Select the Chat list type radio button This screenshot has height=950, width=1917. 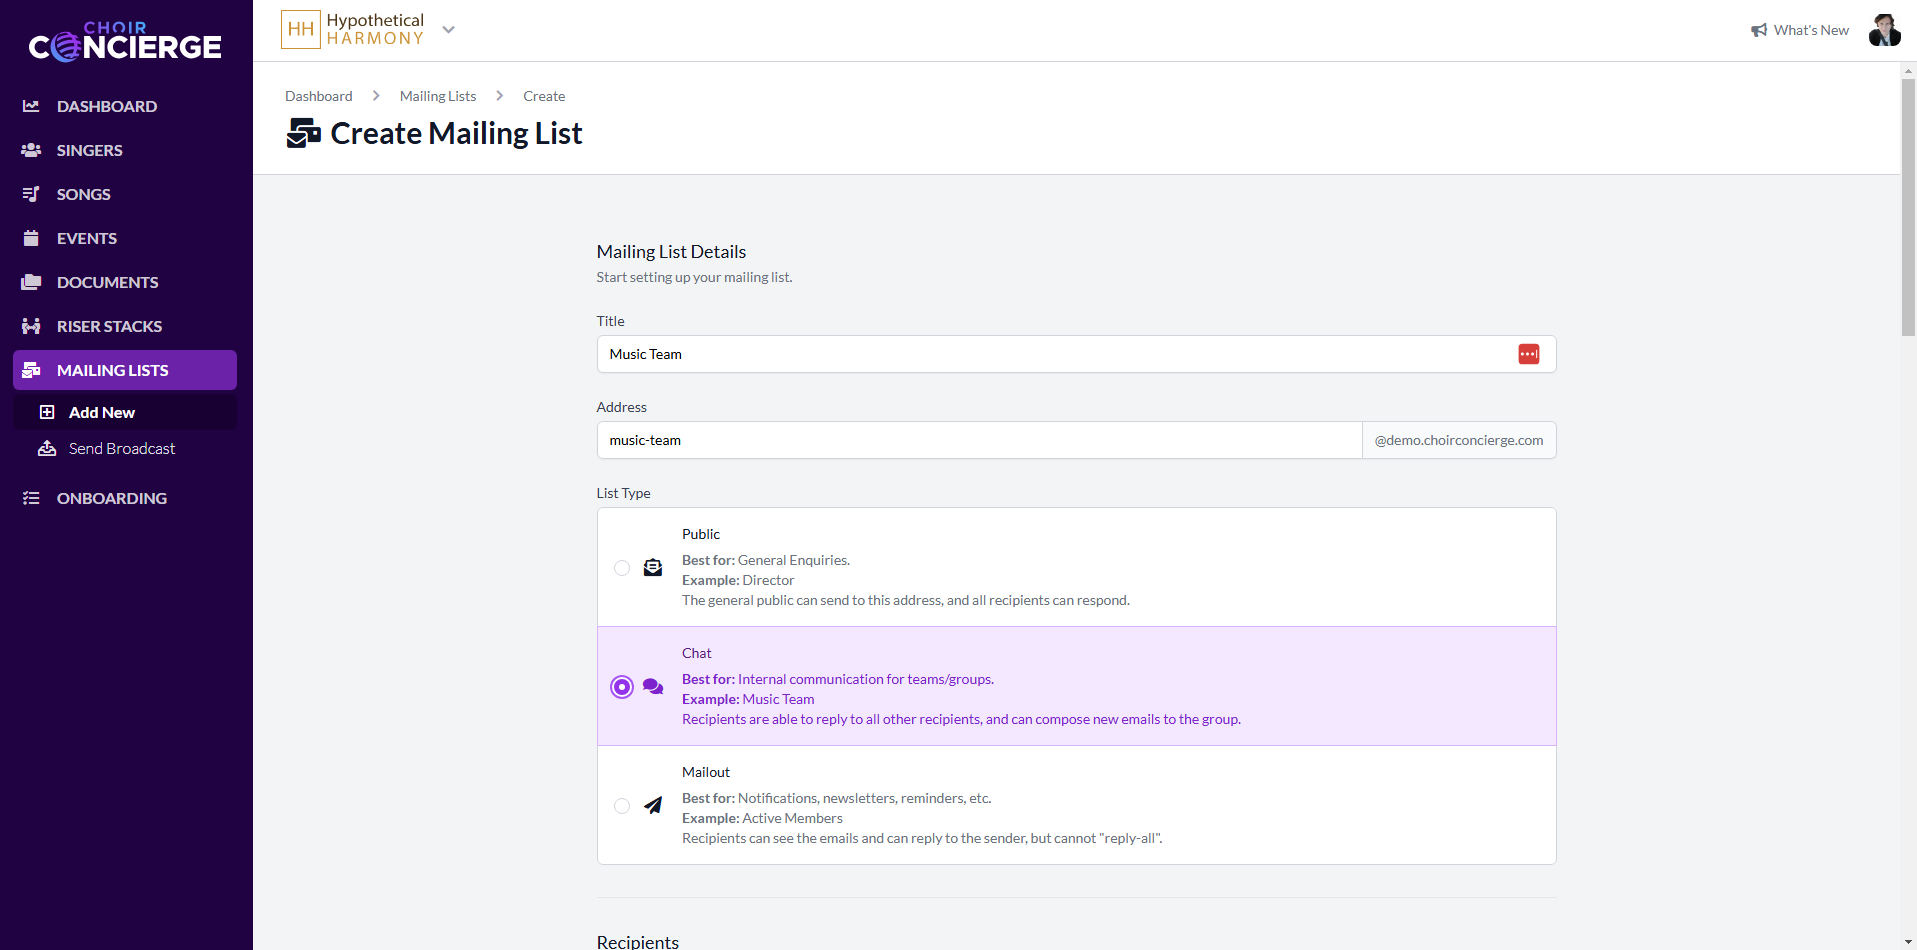pos(622,687)
